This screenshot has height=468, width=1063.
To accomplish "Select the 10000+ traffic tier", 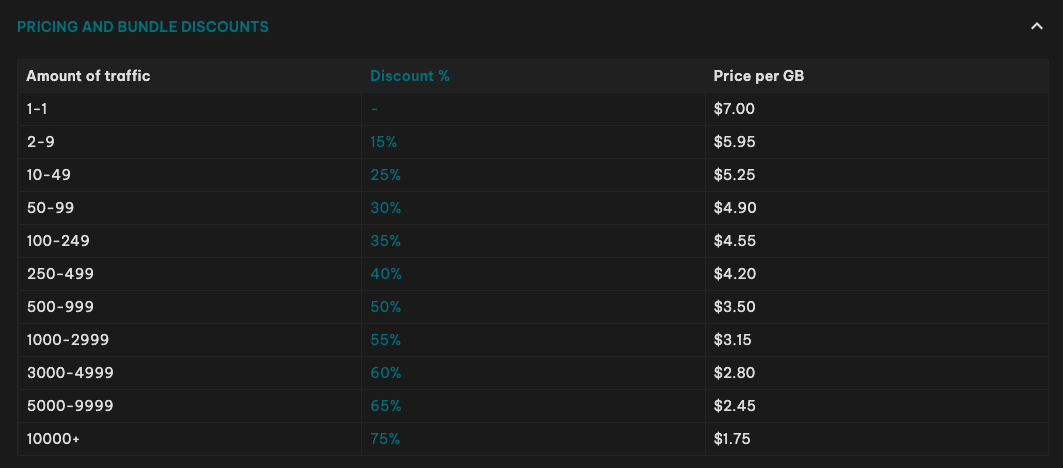I will click(52, 439).
